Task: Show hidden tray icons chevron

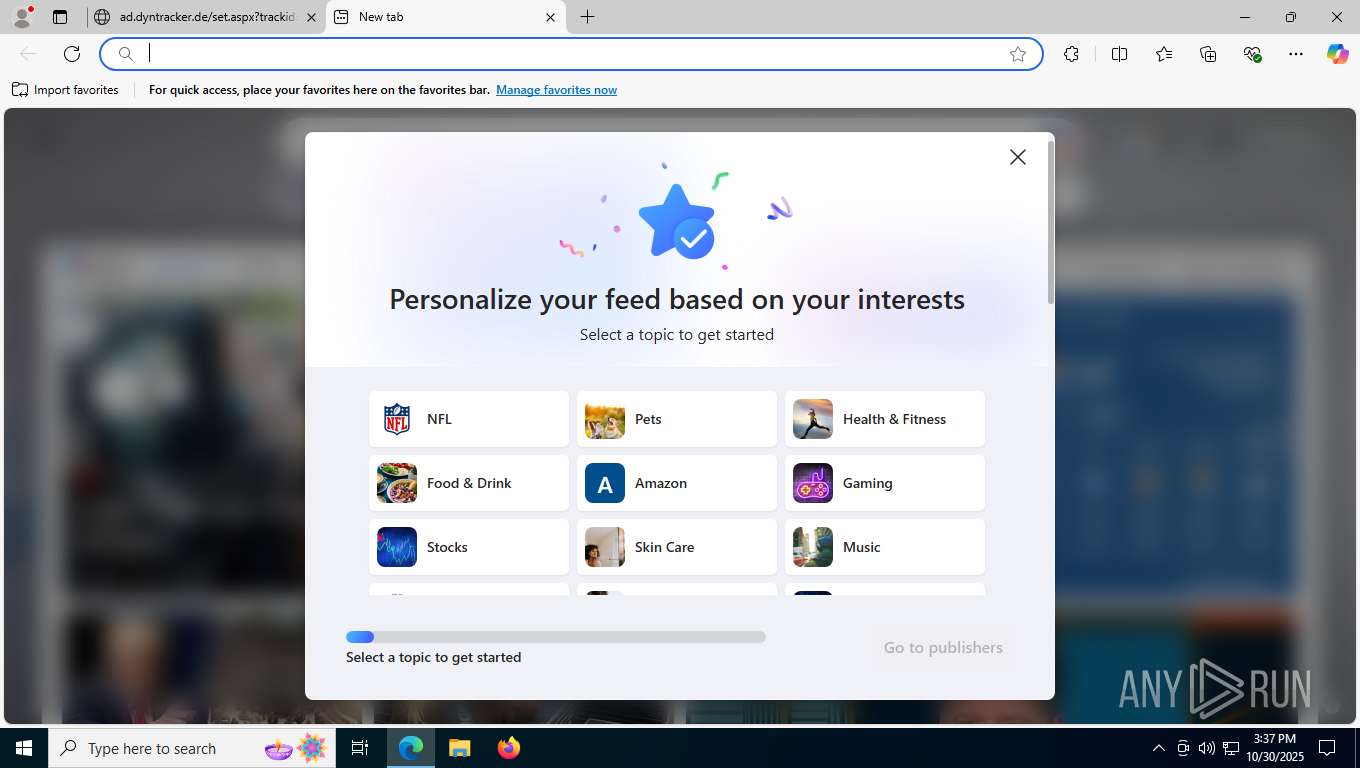Action: [x=1159, y=748]
